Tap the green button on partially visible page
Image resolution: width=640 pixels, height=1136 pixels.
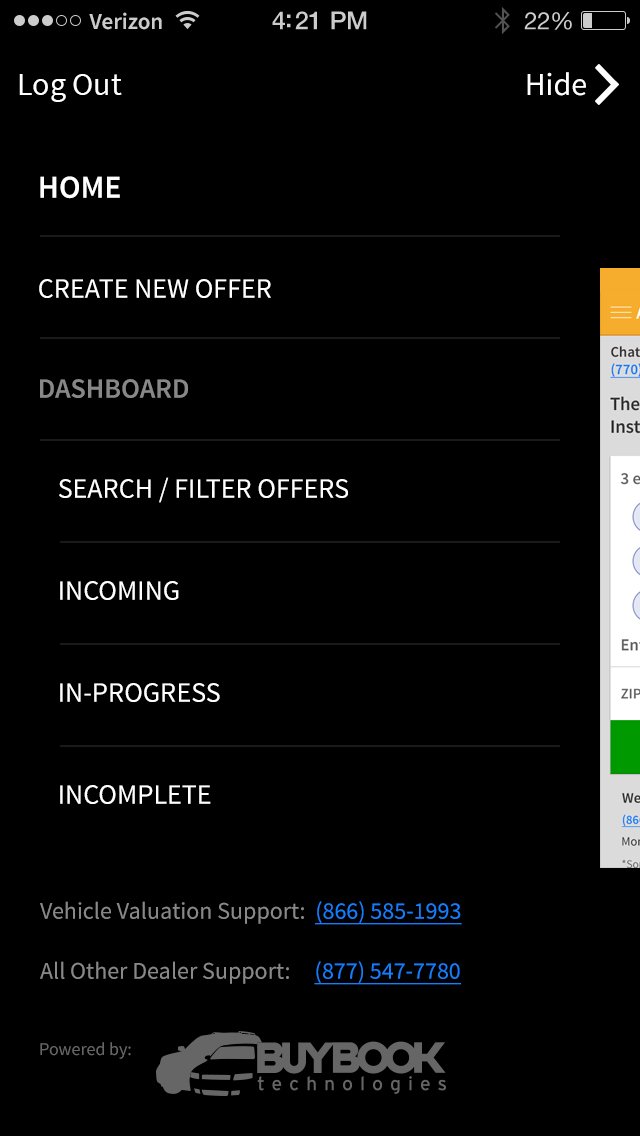[625, 748]
